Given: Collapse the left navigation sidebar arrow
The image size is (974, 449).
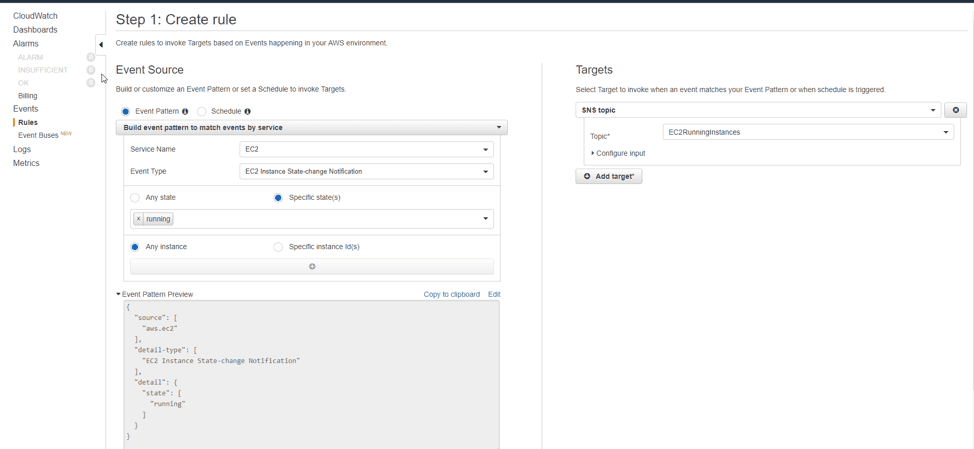Looking at the screenshot, I should click(101, 45).
